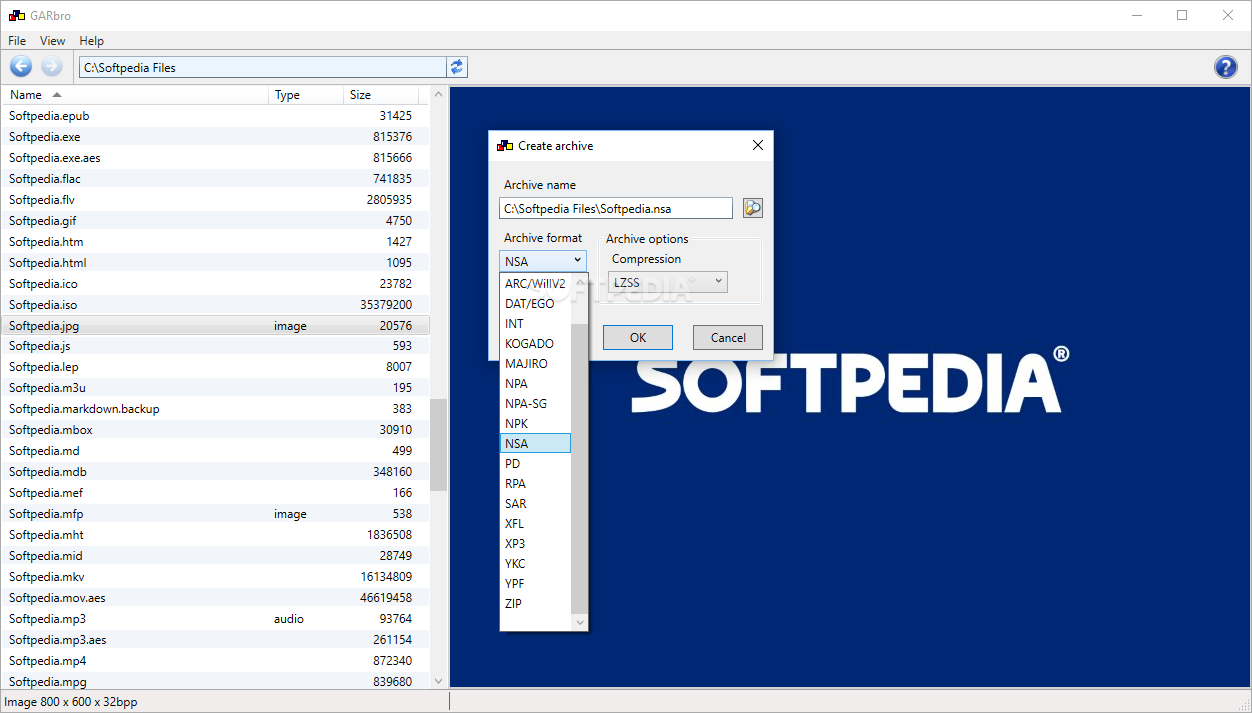Click the GARbro app icon in title bar

point(17,16)
